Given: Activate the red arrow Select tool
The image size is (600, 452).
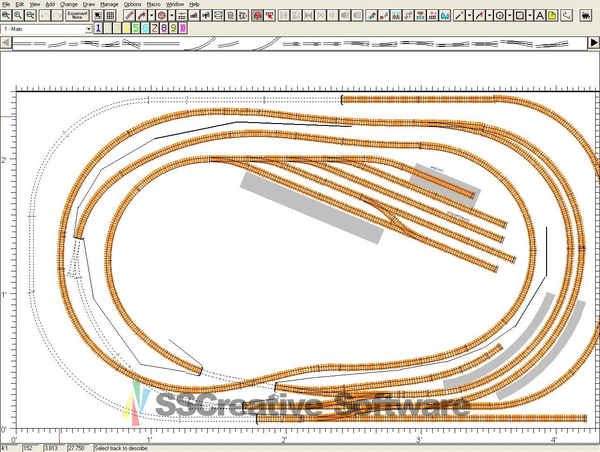Looking at the screenshot, I should click(270, 16).
